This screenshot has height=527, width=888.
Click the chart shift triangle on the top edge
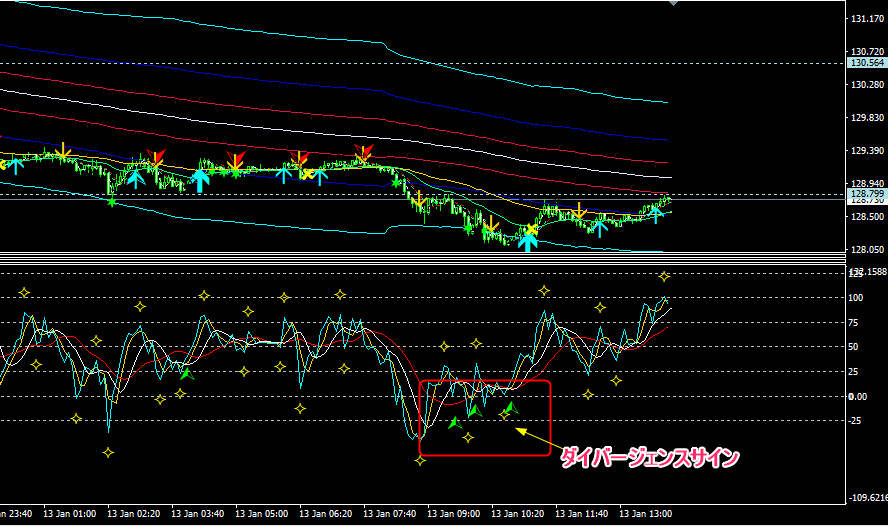coord(673,3)
